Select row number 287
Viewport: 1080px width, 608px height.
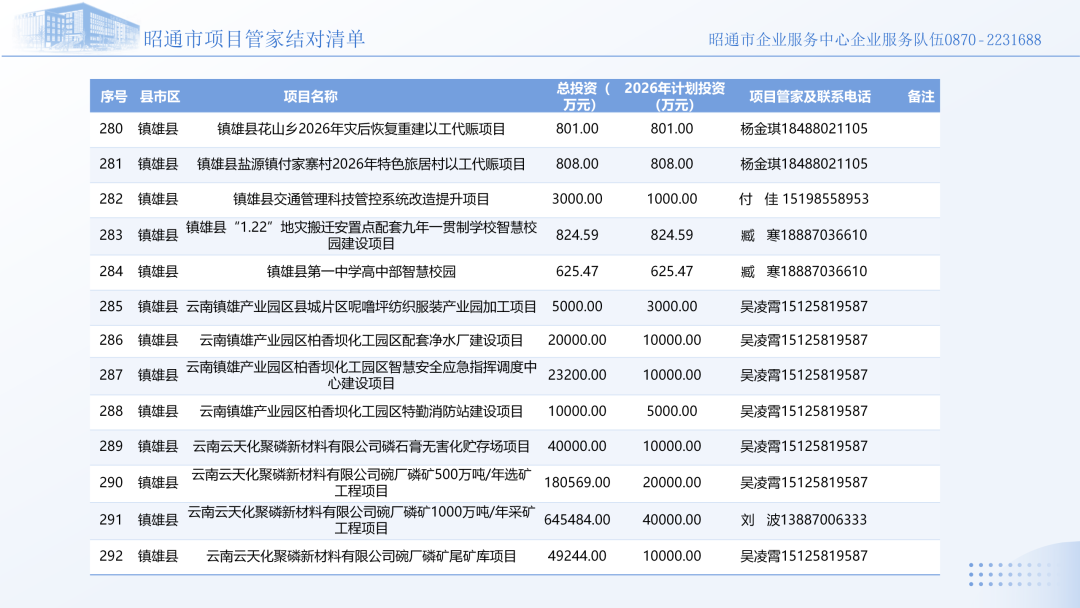[111, 375]
